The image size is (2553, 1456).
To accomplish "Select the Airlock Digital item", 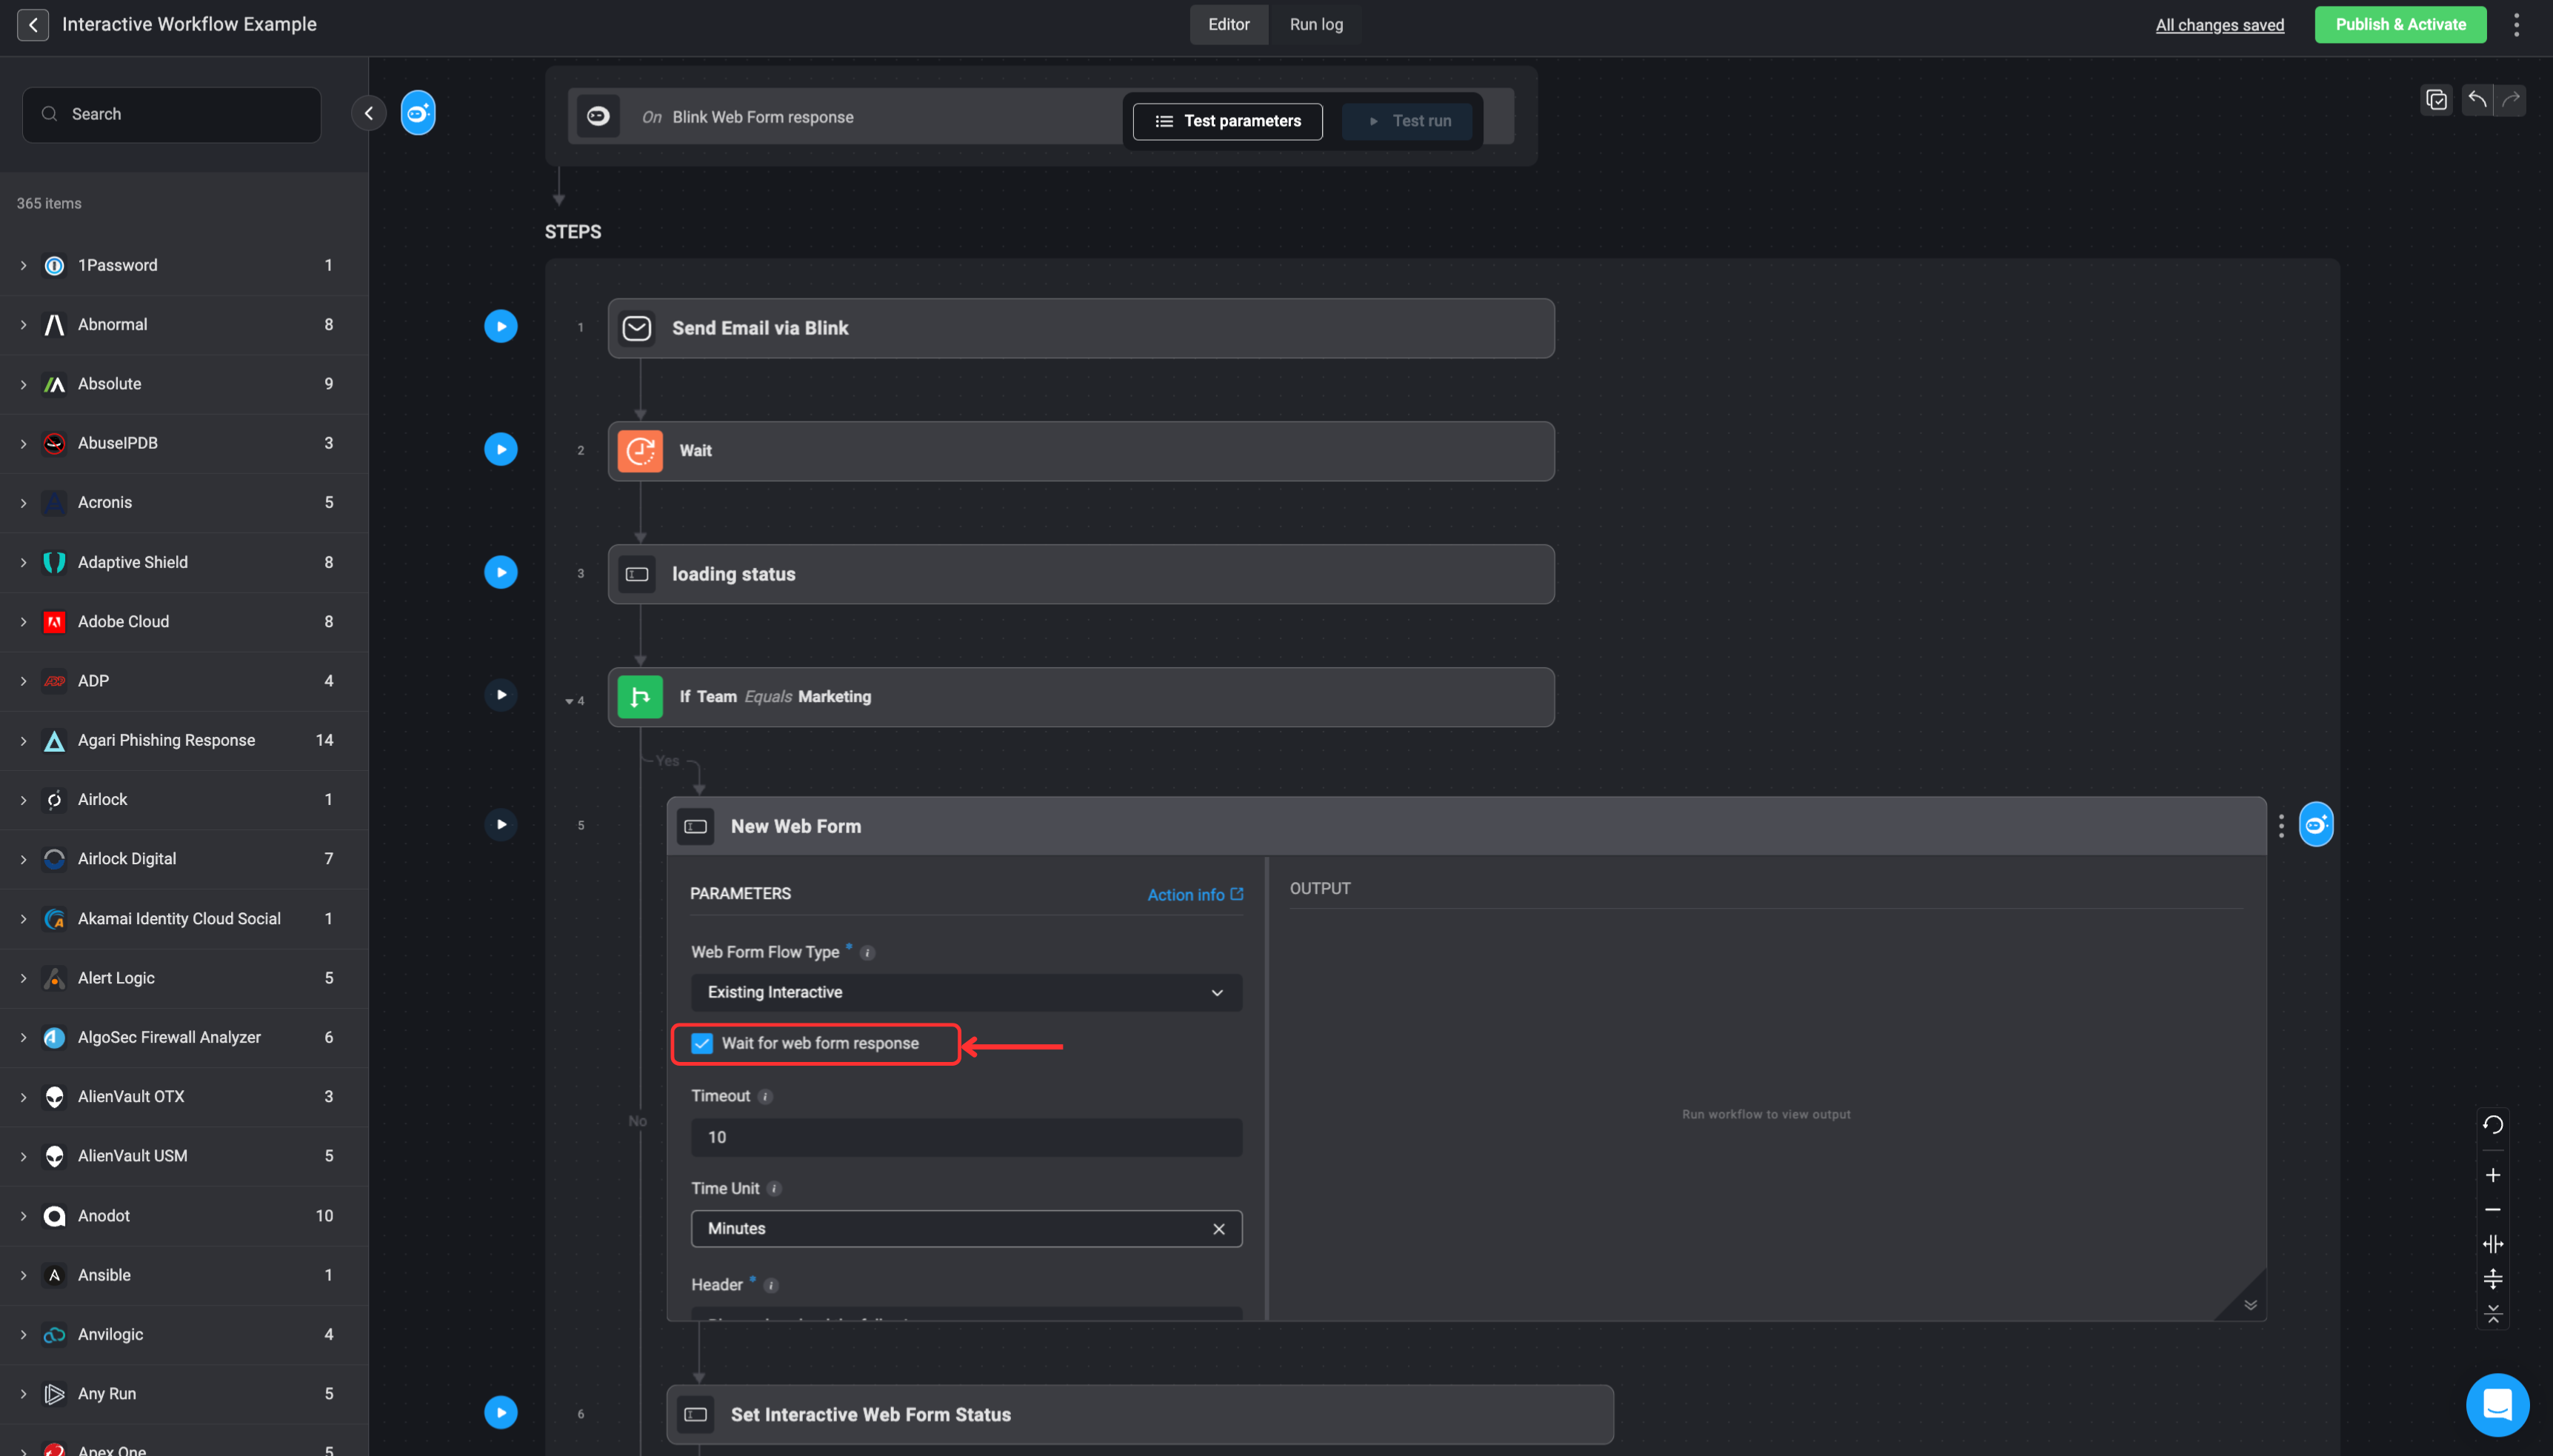I will click(x=184, y=859).
